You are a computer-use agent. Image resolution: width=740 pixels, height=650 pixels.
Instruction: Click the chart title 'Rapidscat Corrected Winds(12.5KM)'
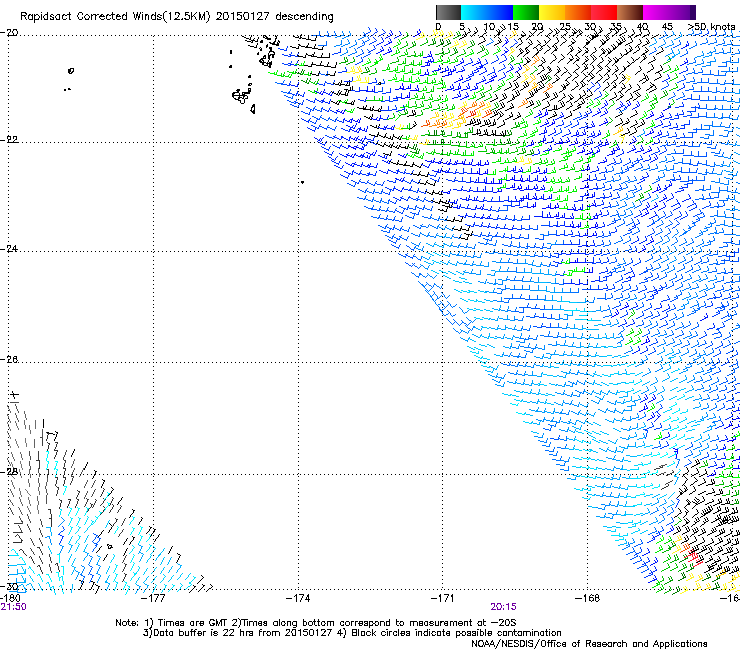pyautogui.click(x=115, y=17)
